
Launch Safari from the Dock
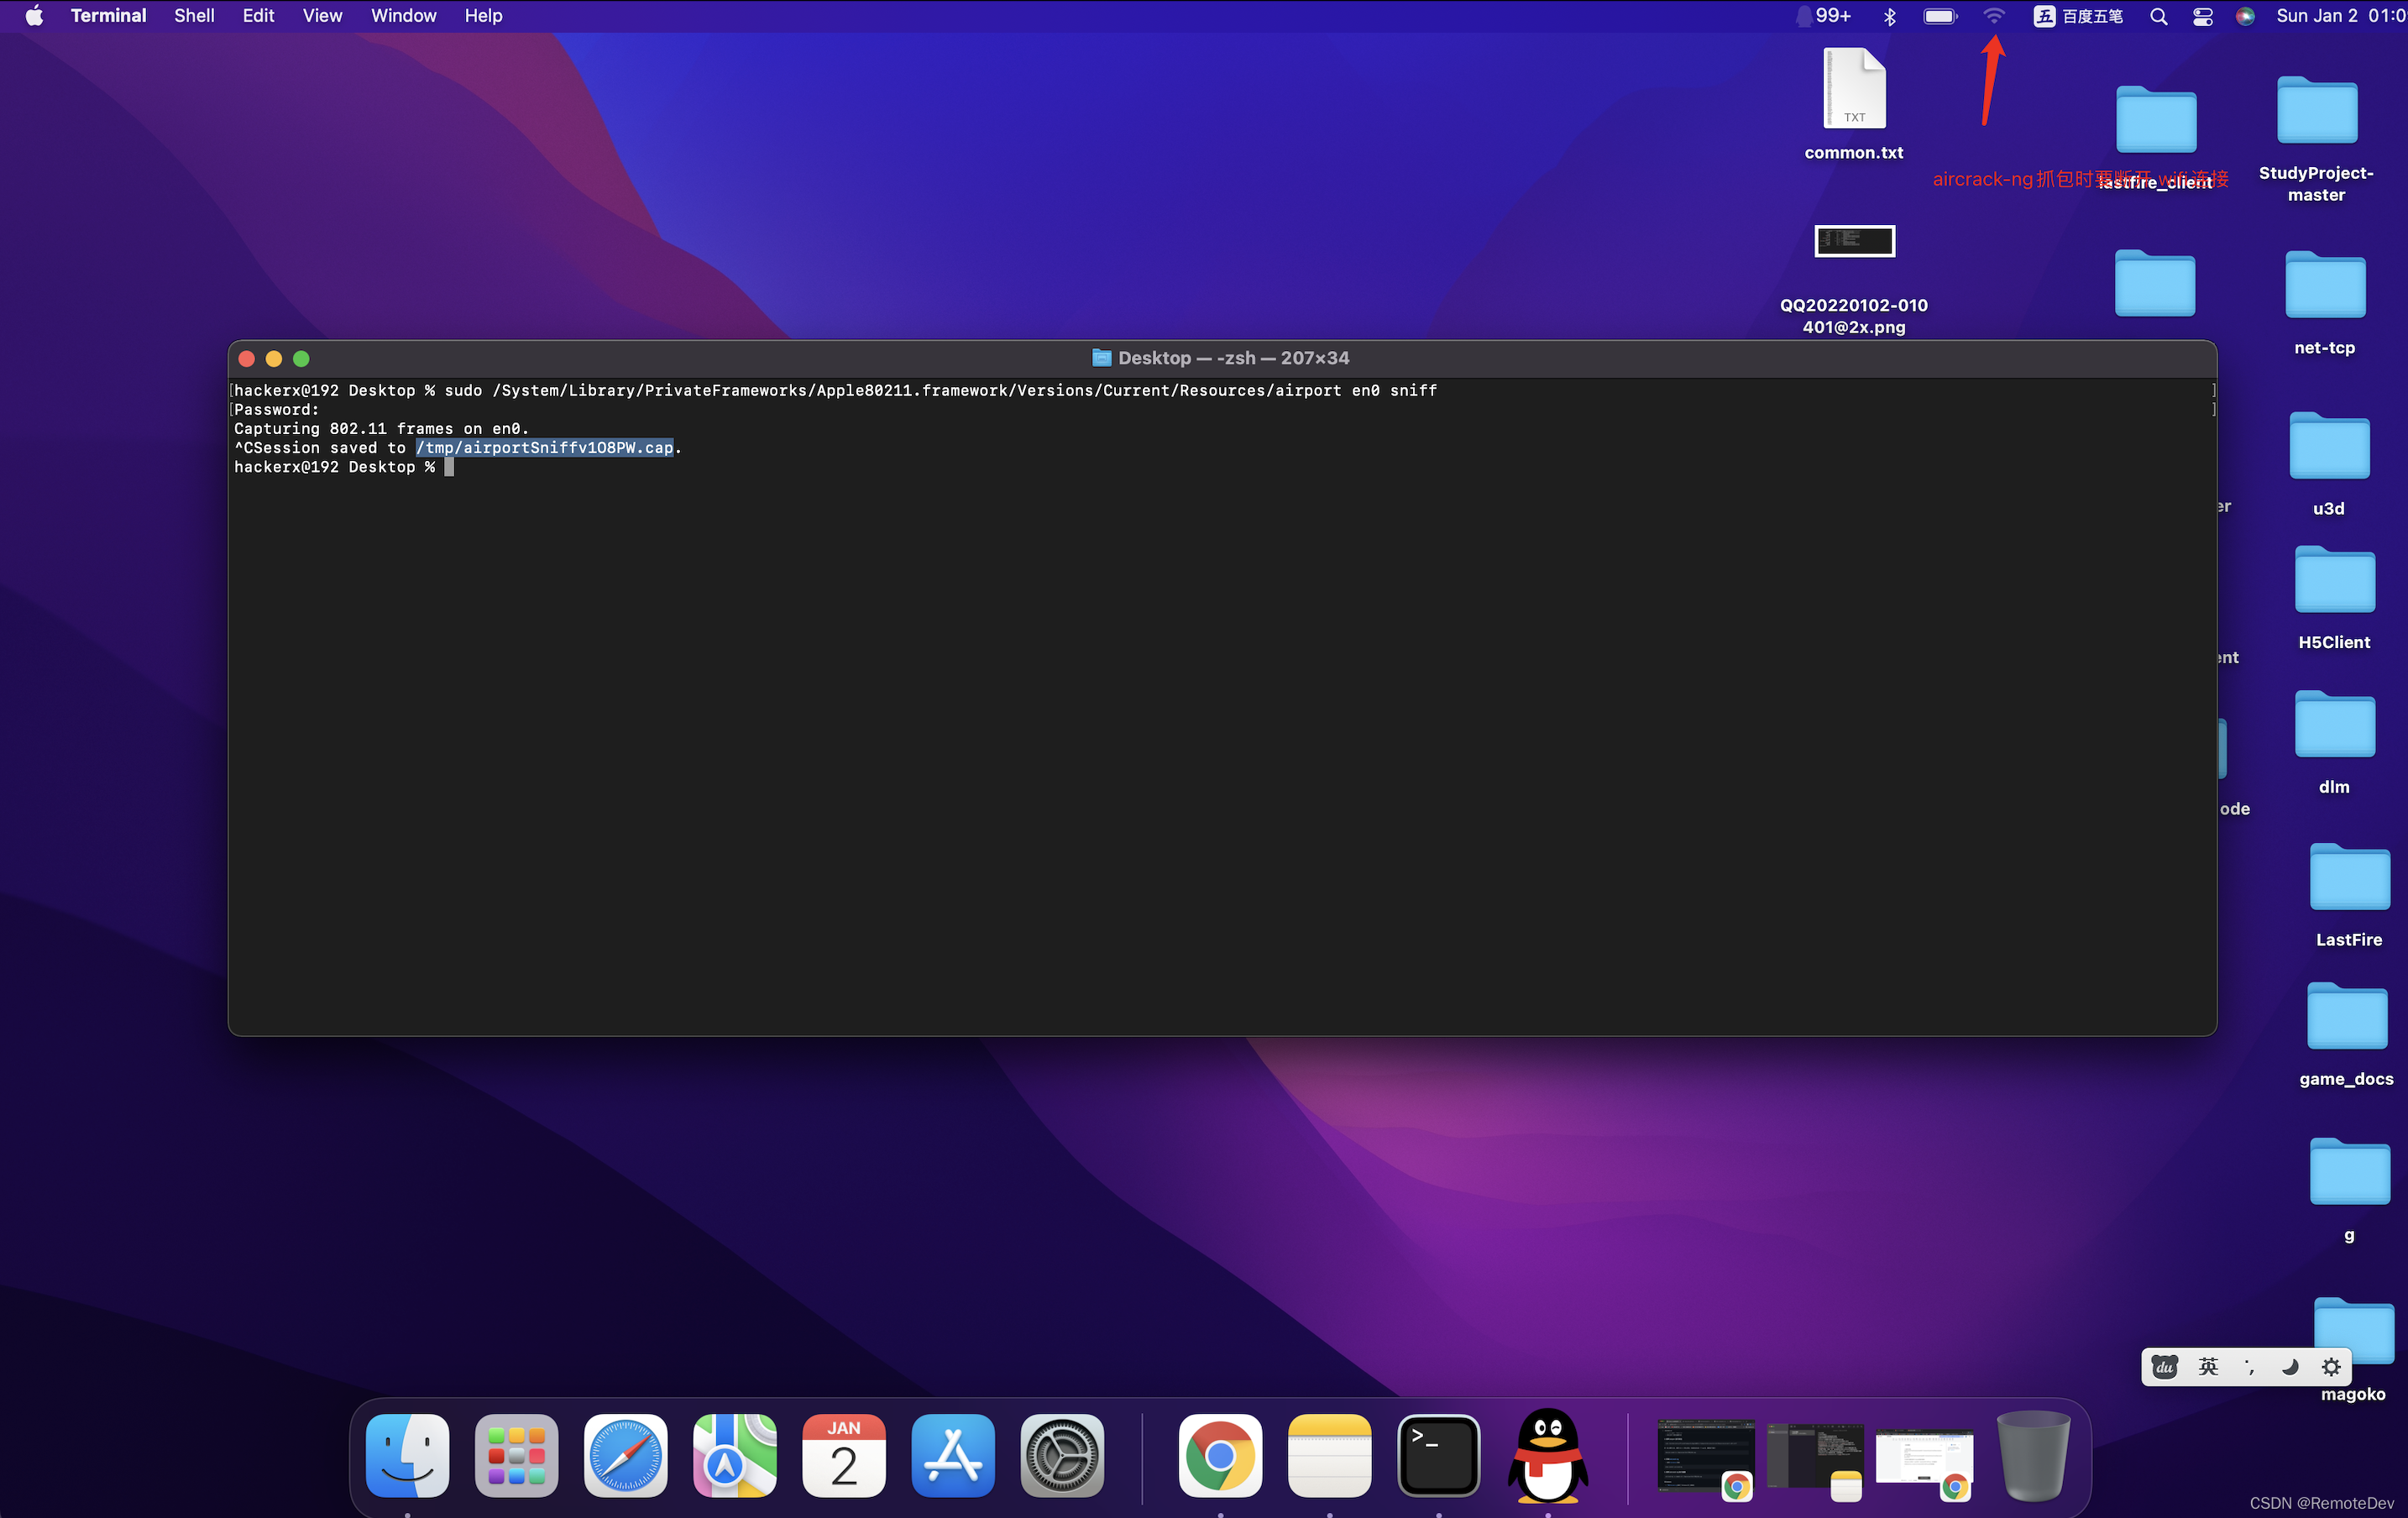point(625,1455)
